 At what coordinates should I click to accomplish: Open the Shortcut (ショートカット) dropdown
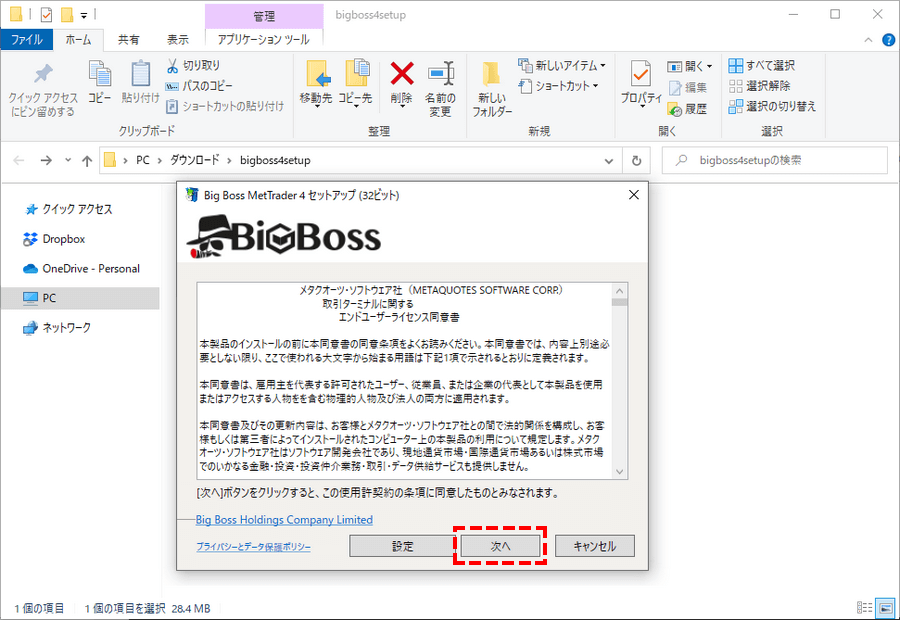(x=558, y=86)
